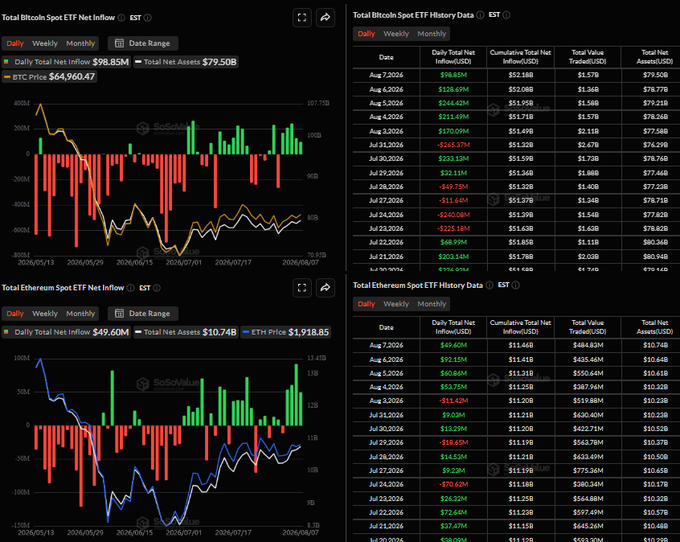
Task: Switch Bitcoin Net Inflow chart to Weekly
Action: pyautogui.click(x=45, y=43)
